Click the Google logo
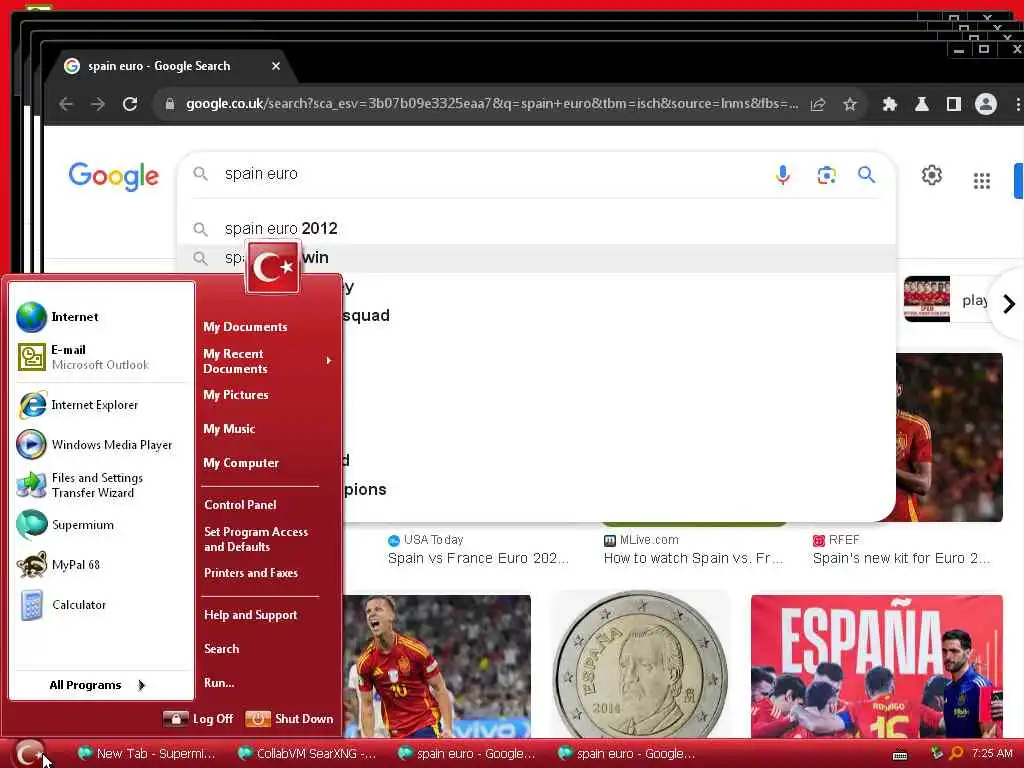This screenshot has width=1024, height=768. (x=114, y=175)
